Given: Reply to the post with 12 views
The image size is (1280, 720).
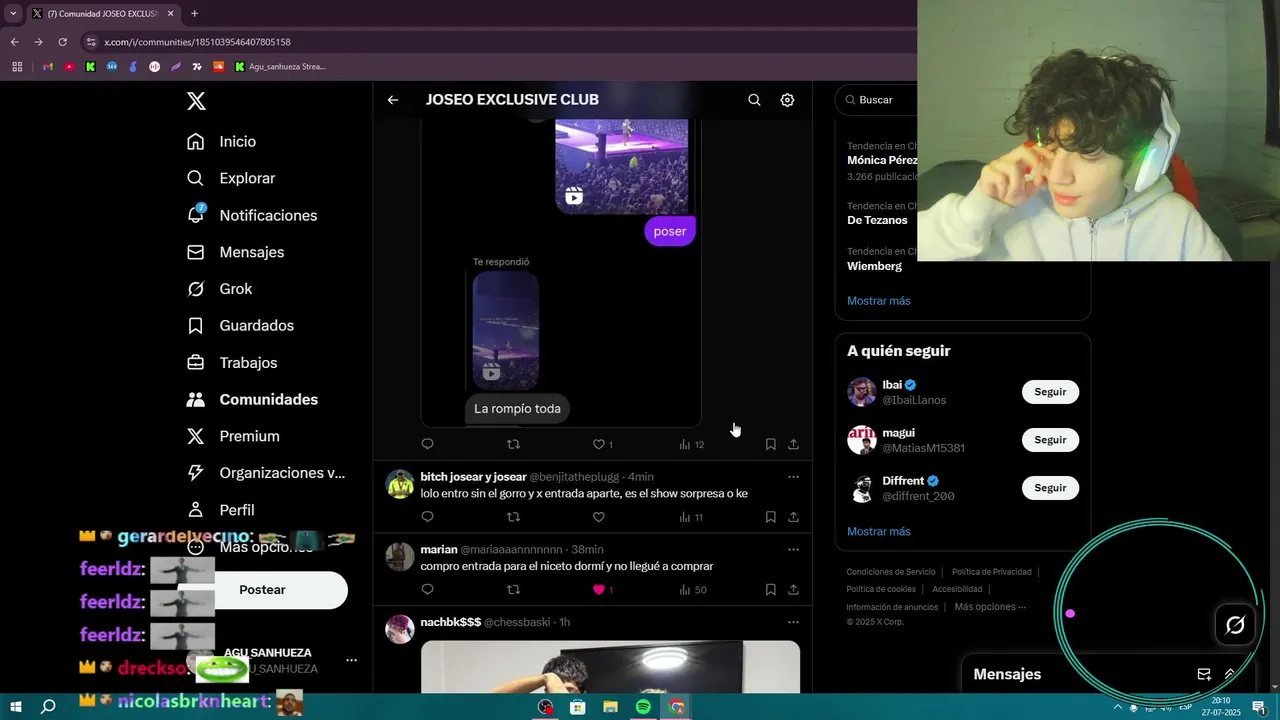Looking at the screenshot, I should pos(427,444).
